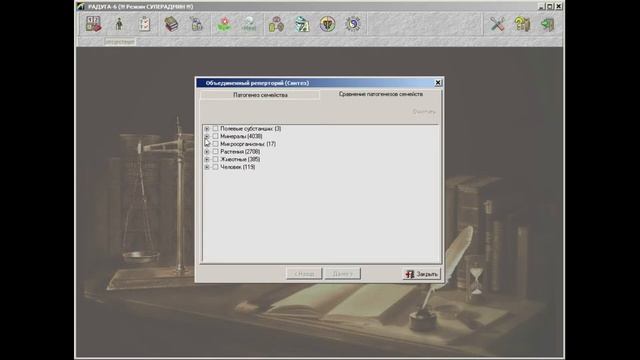This screenshot has width=640, height=360.
Task: Open the stacked books icon
Action: point(171,24)
